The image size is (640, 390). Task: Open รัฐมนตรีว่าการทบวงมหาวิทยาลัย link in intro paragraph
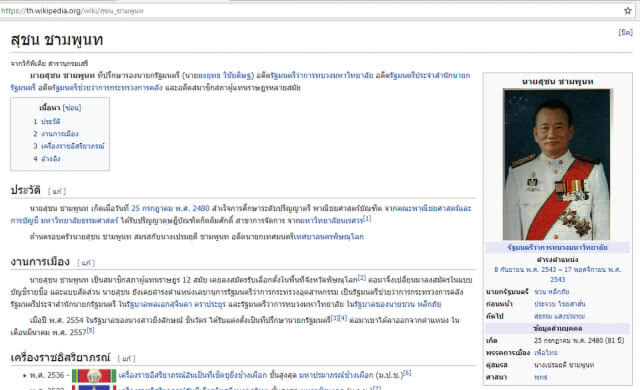(x=322, y=75)
